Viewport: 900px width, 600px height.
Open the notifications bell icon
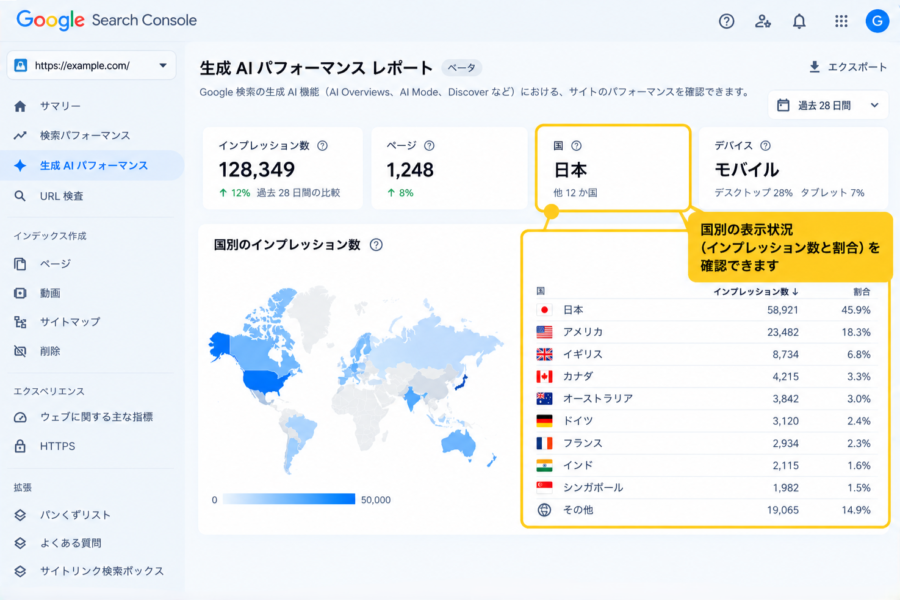click(x=799, y=21)
